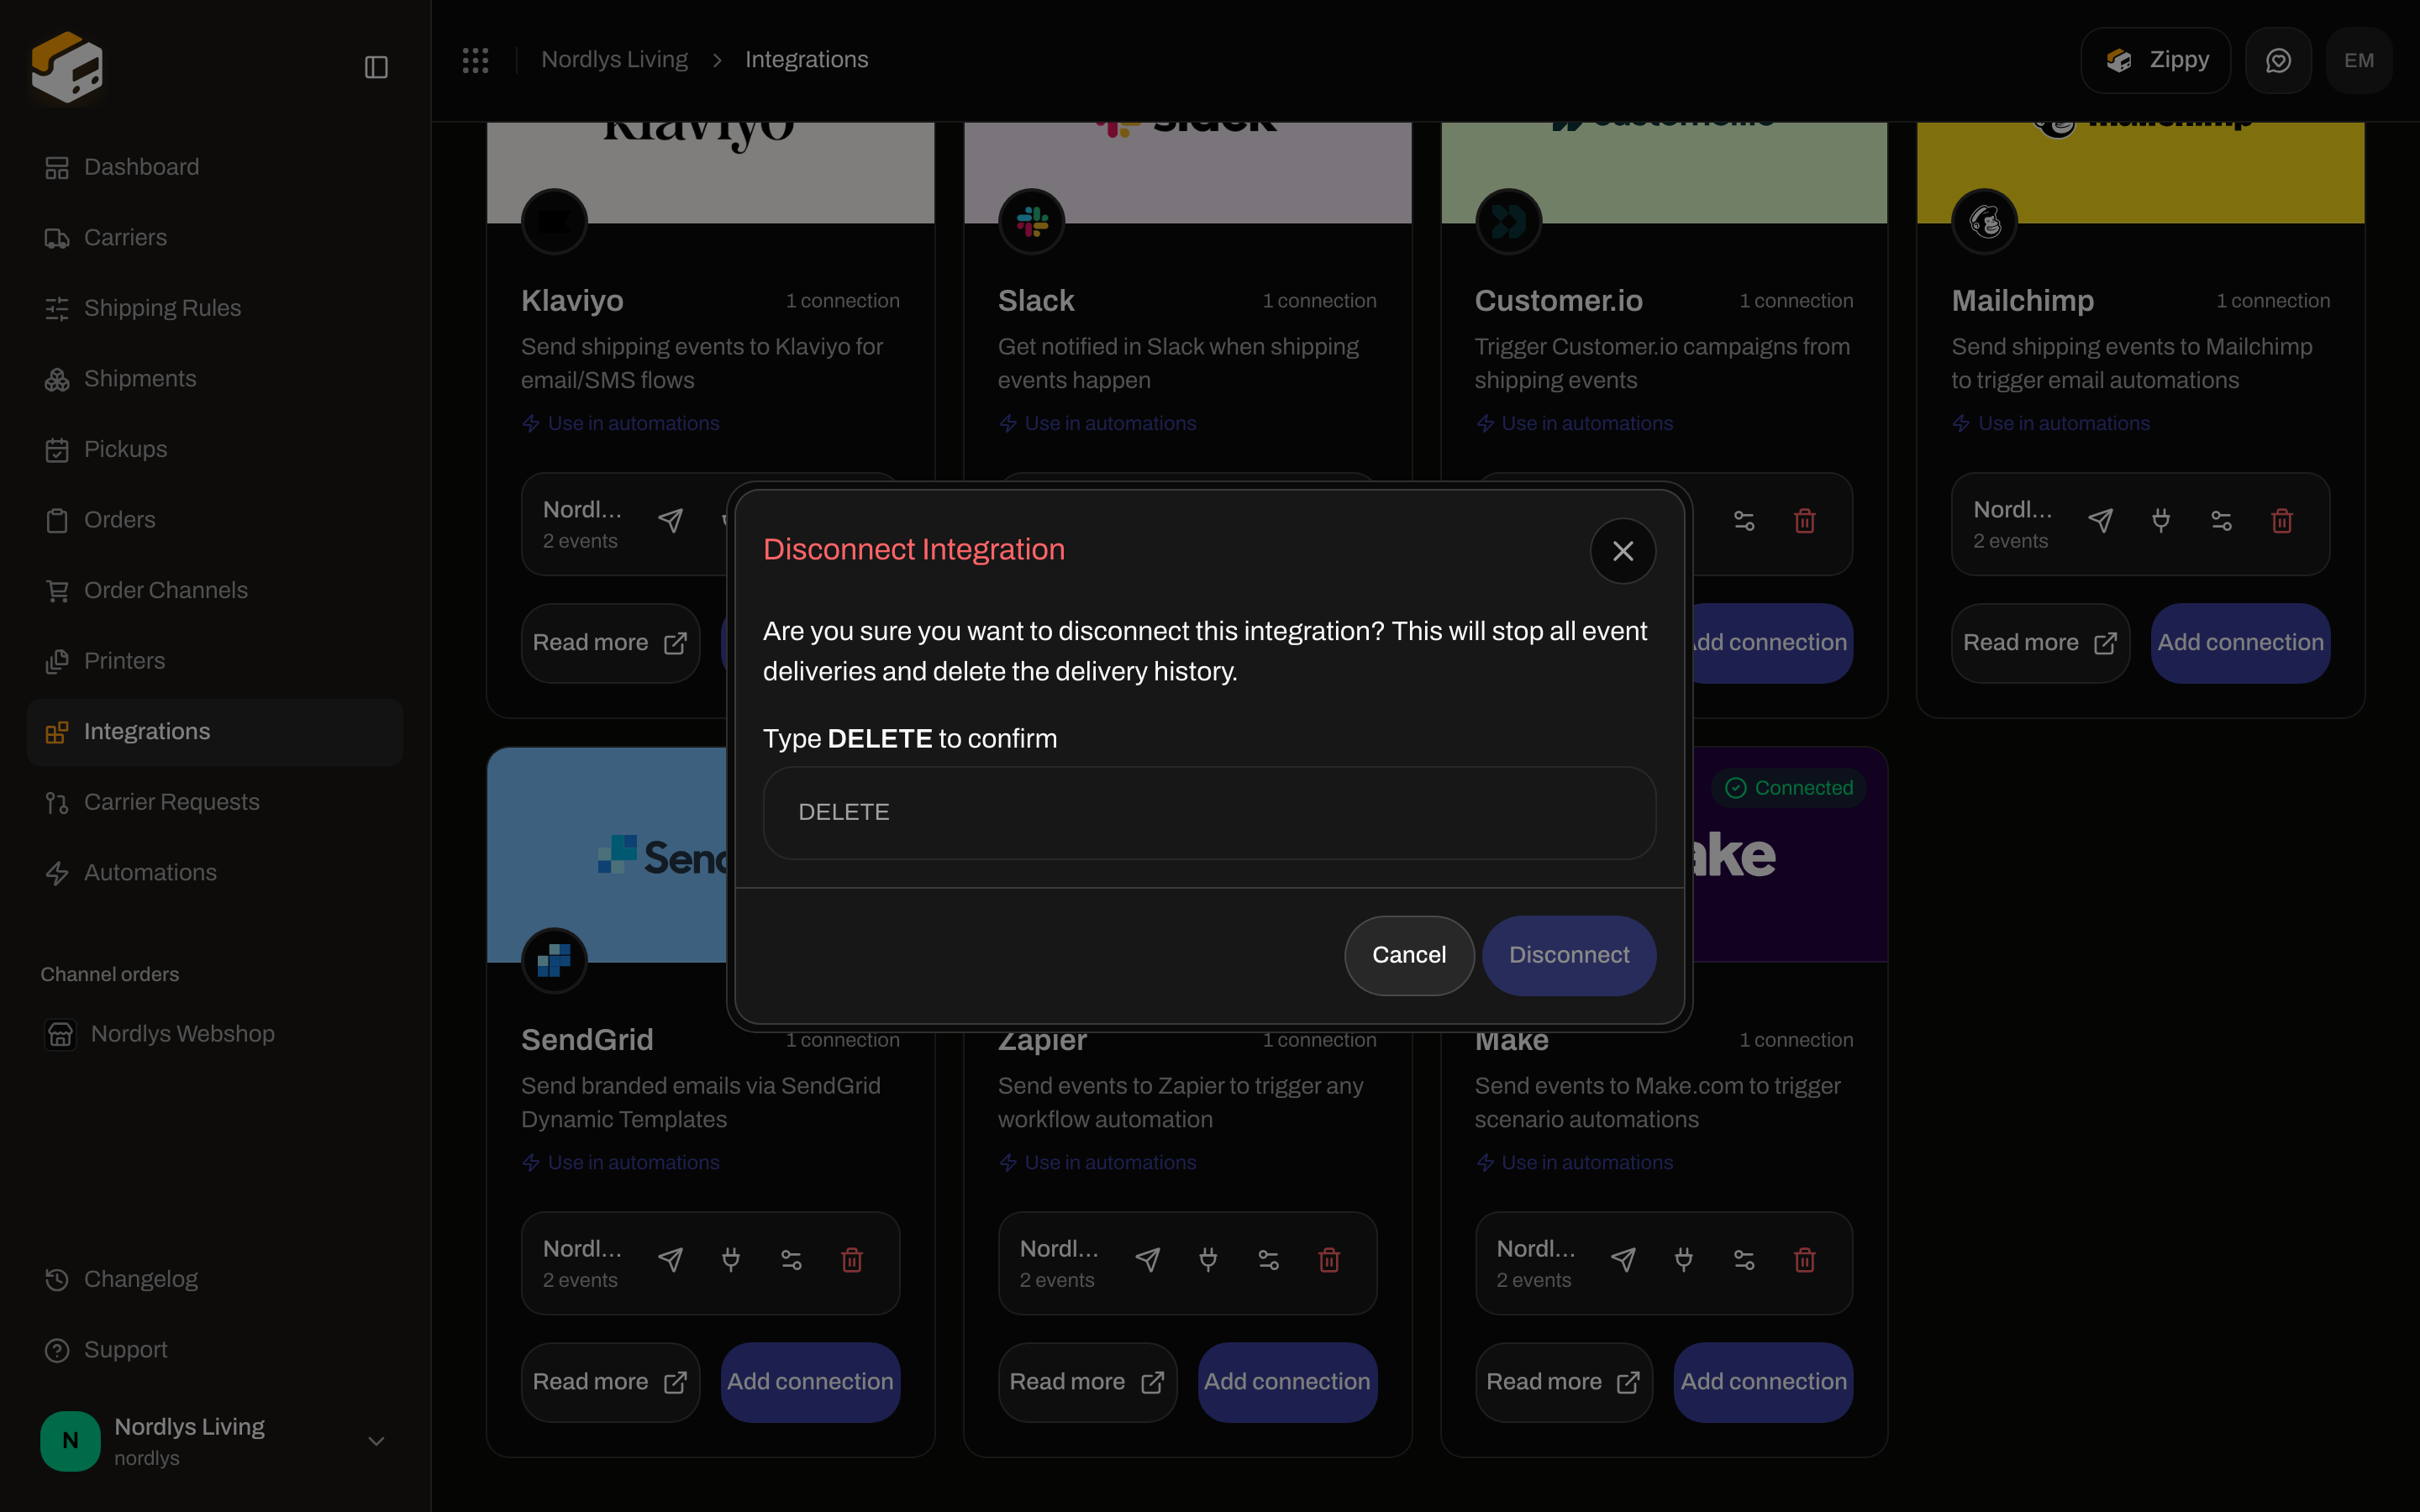2420x1512 pixels.
Task: Close the Disconnect Integration dialog
Action: (x=1622, y=551)
